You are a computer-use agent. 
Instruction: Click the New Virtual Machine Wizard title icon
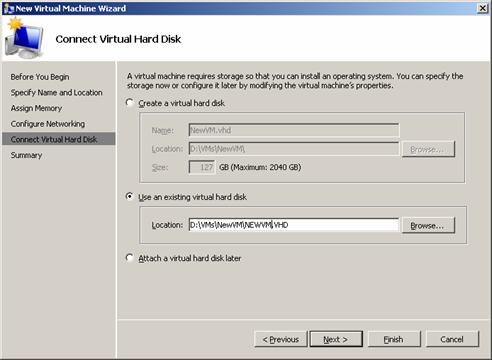[x=9, y=8]
